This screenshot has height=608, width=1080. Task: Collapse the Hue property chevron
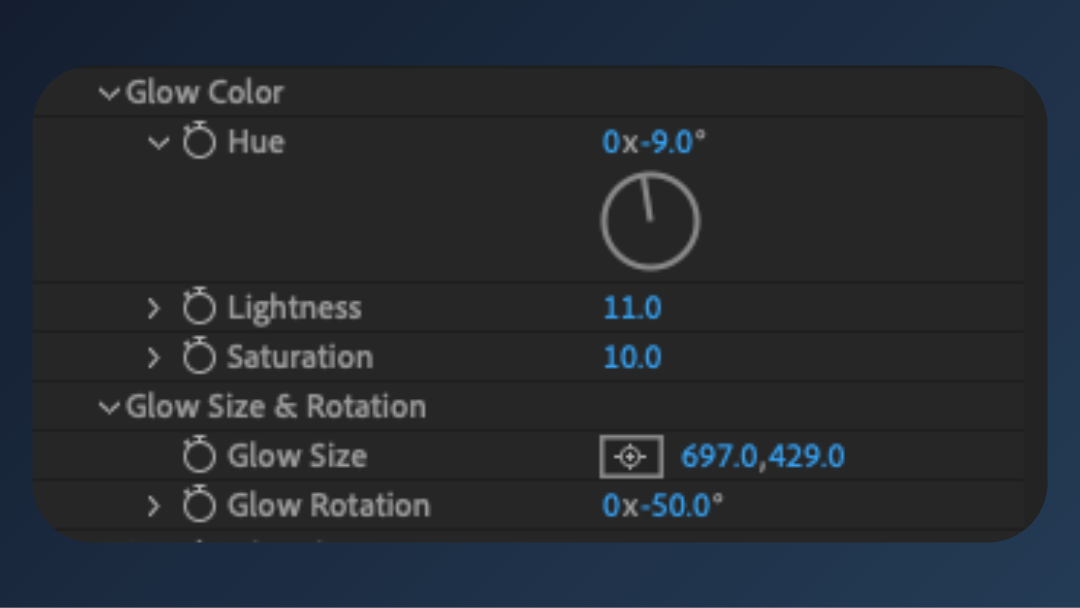pyautogui.click(x=158, y=143)
